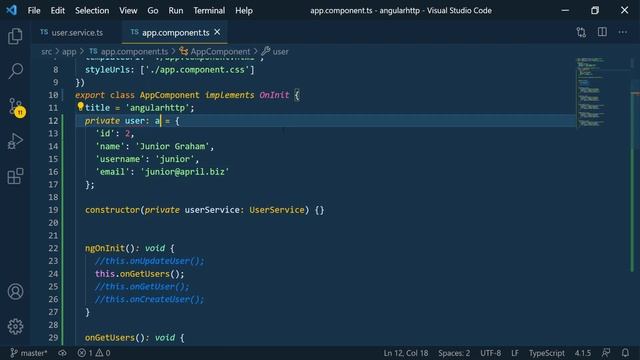Viewport: 640px width, 360px height.
Task: Open the Manage gear icon
Action: (15, 326)
